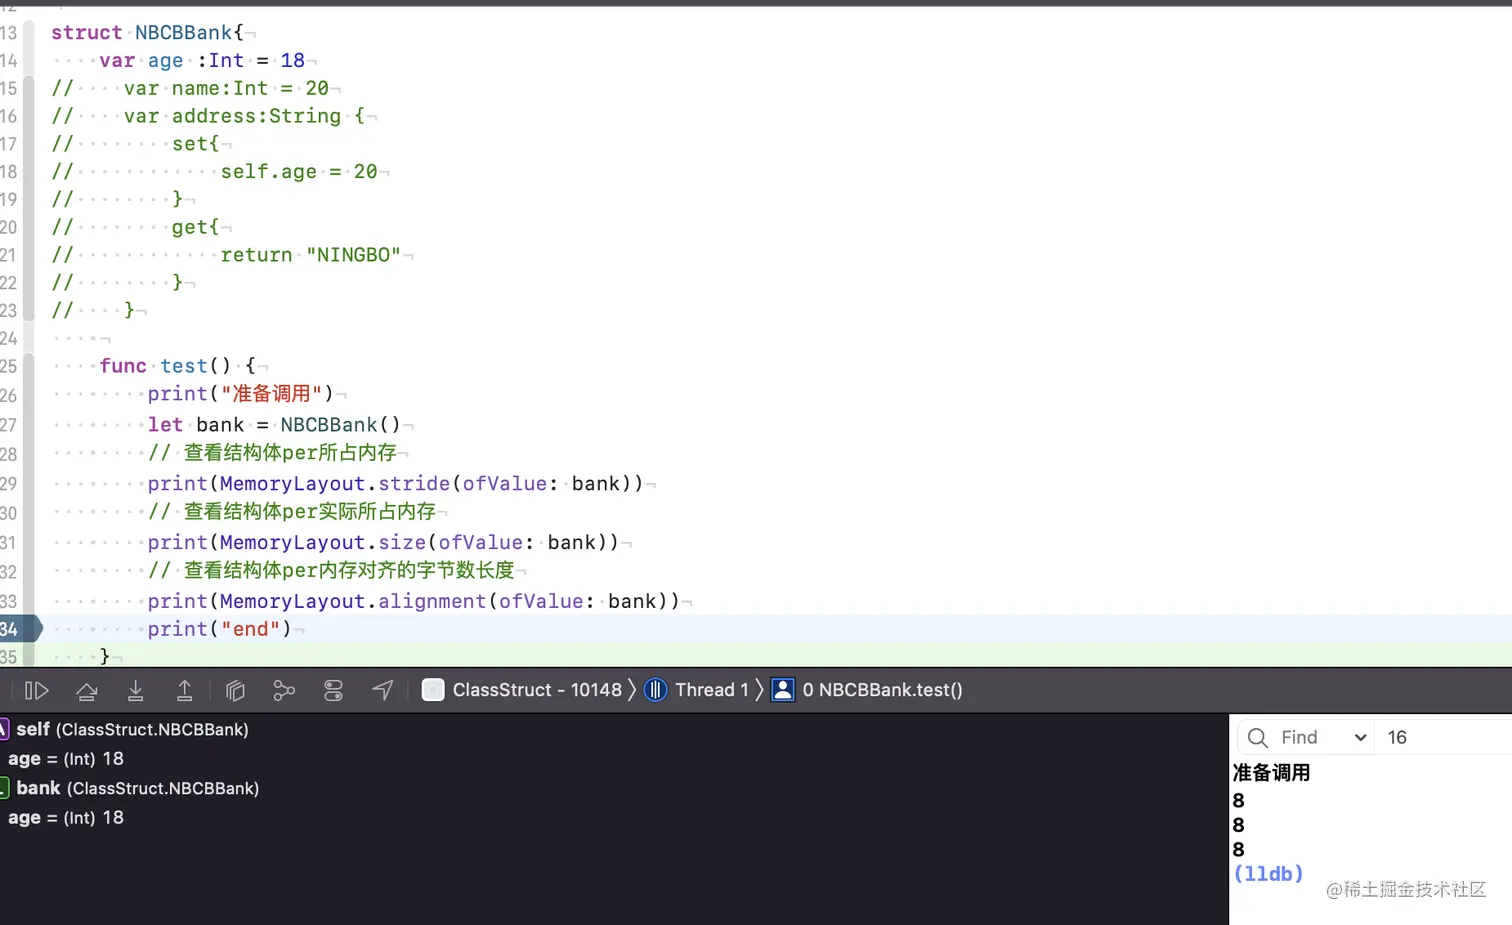The height and width of the screenshot is (925, 1512).
Task: Open the Debug View Hierarchy
Action: (235, 690)
